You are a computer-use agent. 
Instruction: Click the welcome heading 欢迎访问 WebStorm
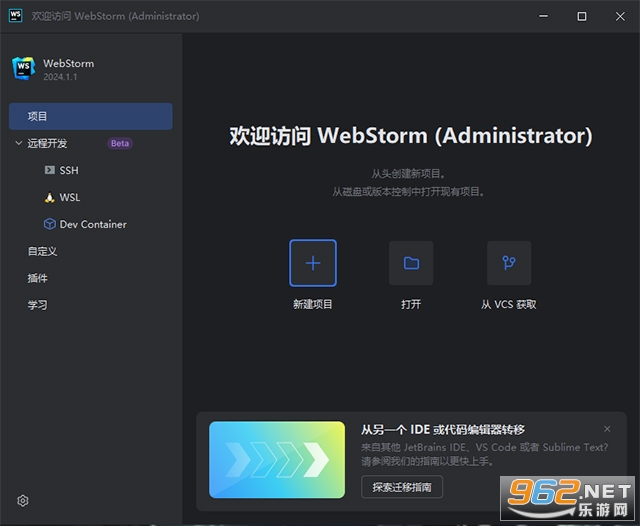tap(411, 136)
